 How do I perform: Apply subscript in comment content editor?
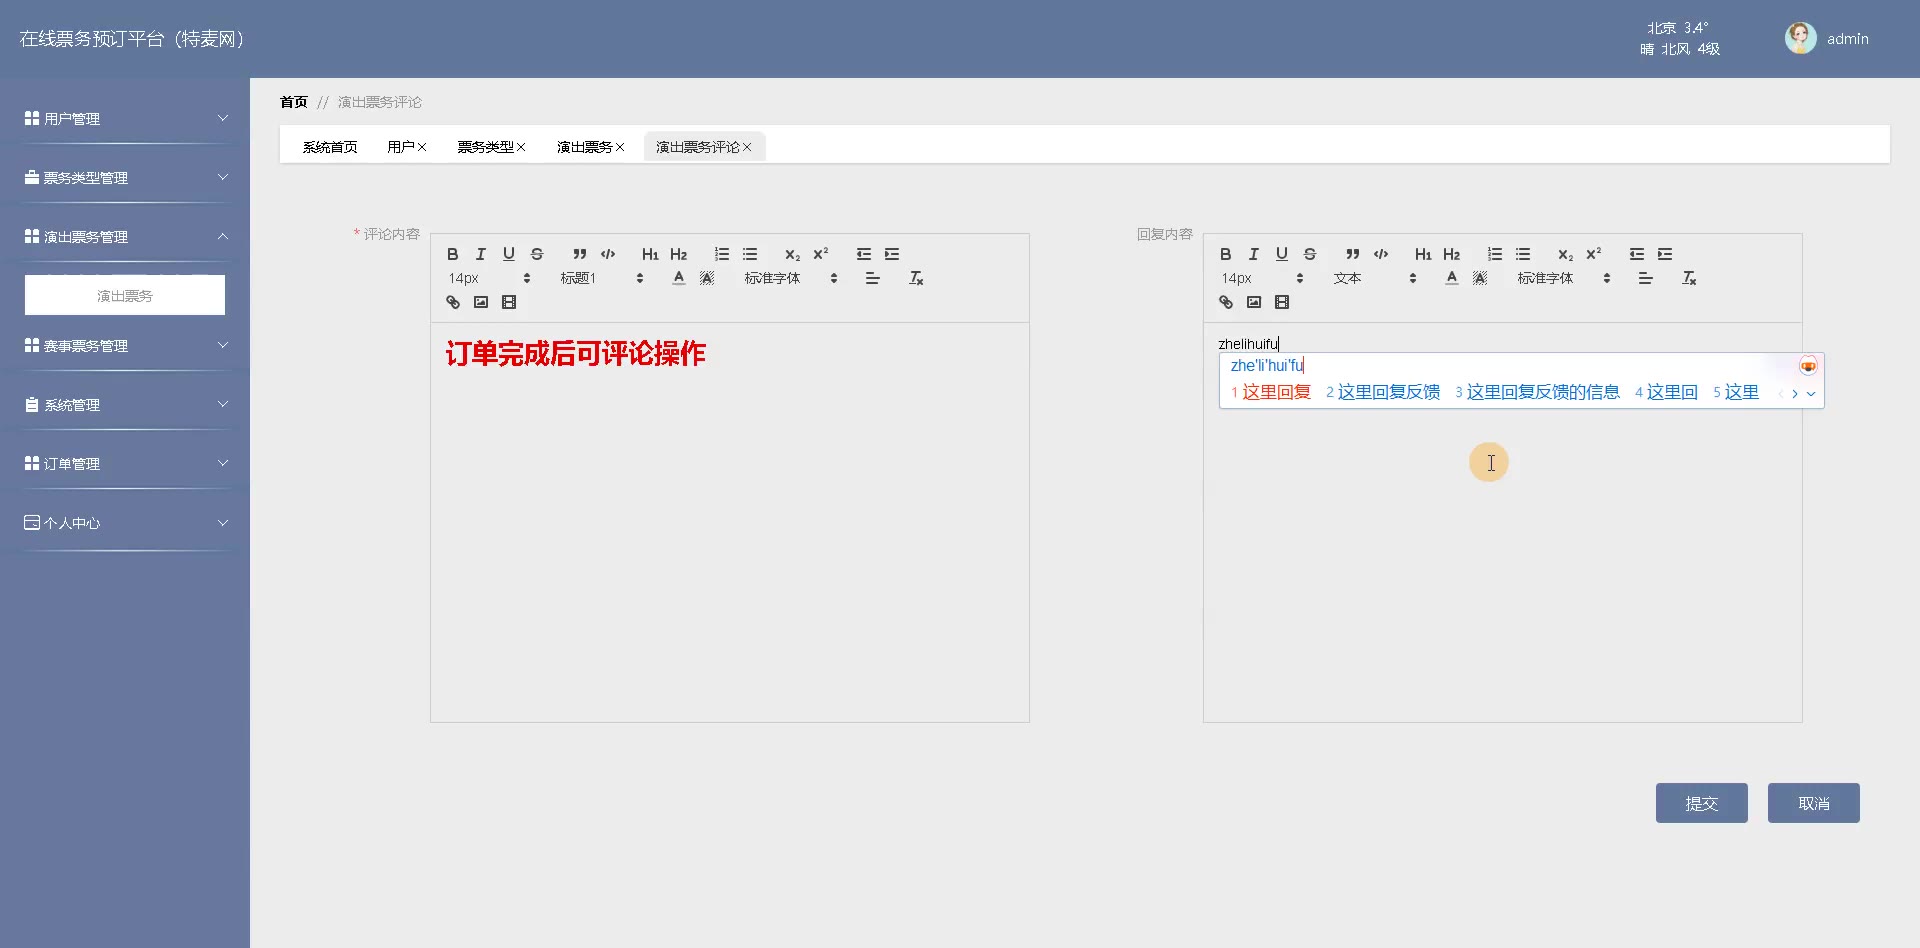793,254
